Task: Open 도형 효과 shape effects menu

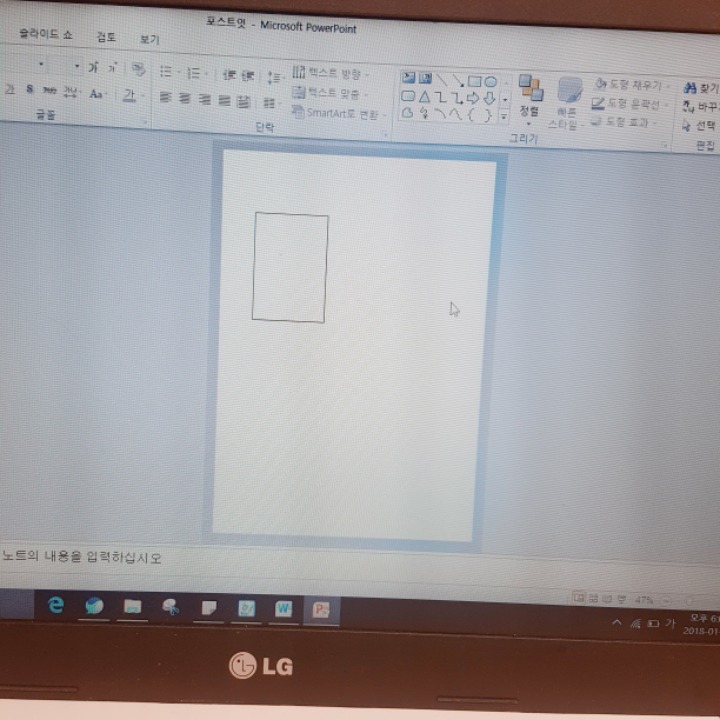Action: coord(624,122)
